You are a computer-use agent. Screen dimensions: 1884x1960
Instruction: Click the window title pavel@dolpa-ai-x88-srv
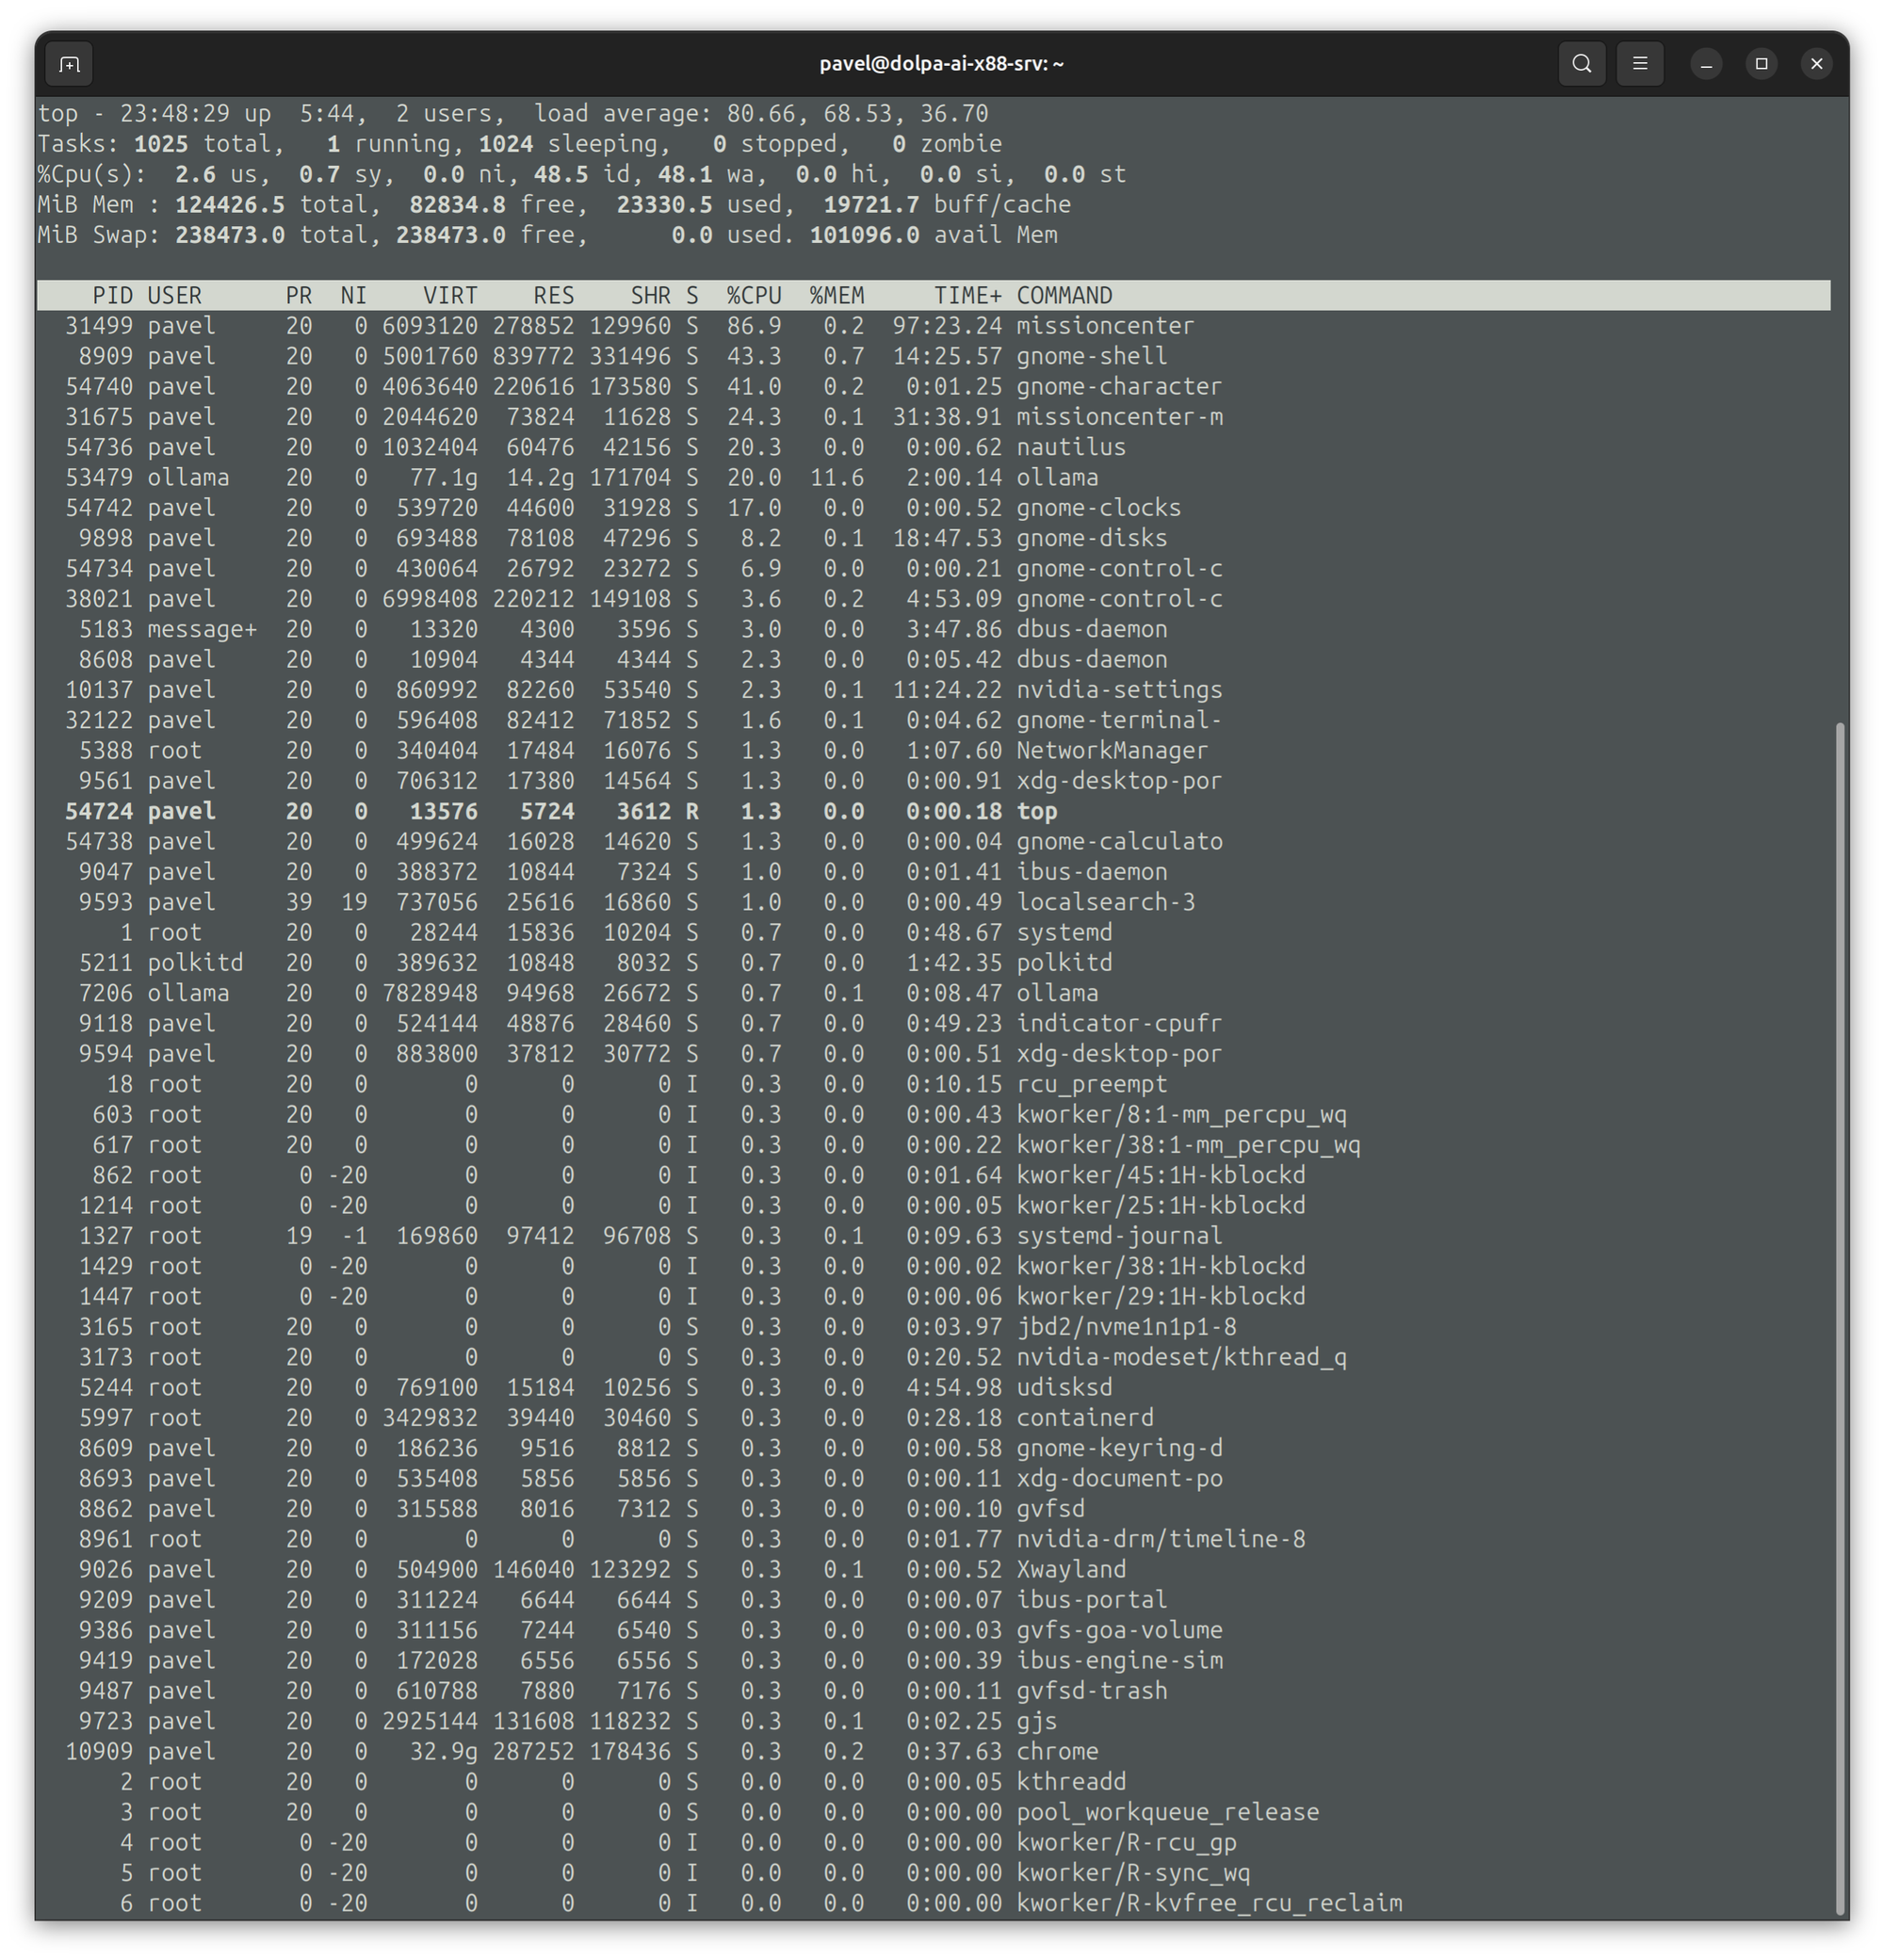pyautogui.click(x=941, y=64)
